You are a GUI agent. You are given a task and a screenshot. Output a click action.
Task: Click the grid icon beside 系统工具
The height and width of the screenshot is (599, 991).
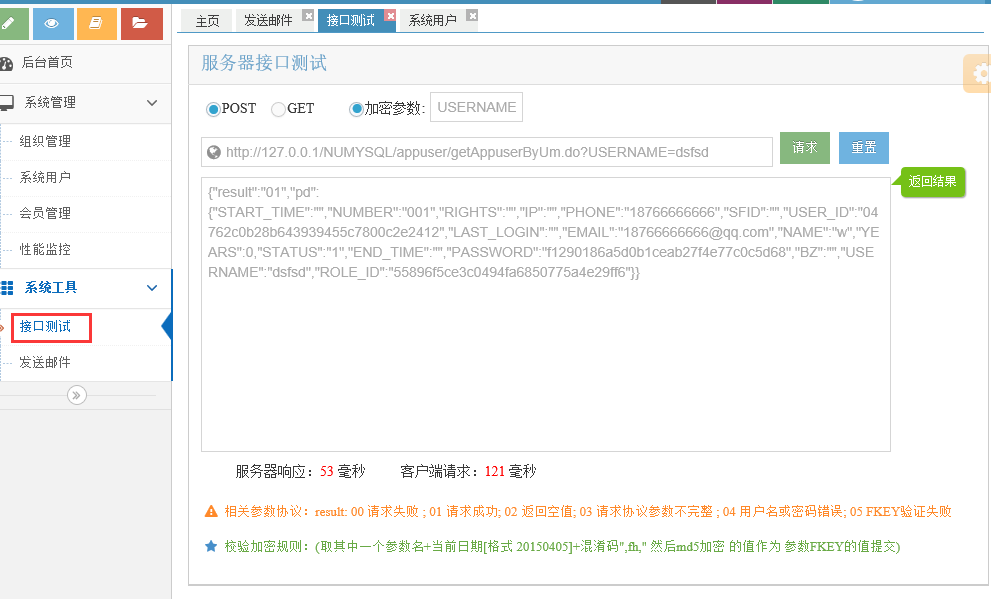(7, 288)
